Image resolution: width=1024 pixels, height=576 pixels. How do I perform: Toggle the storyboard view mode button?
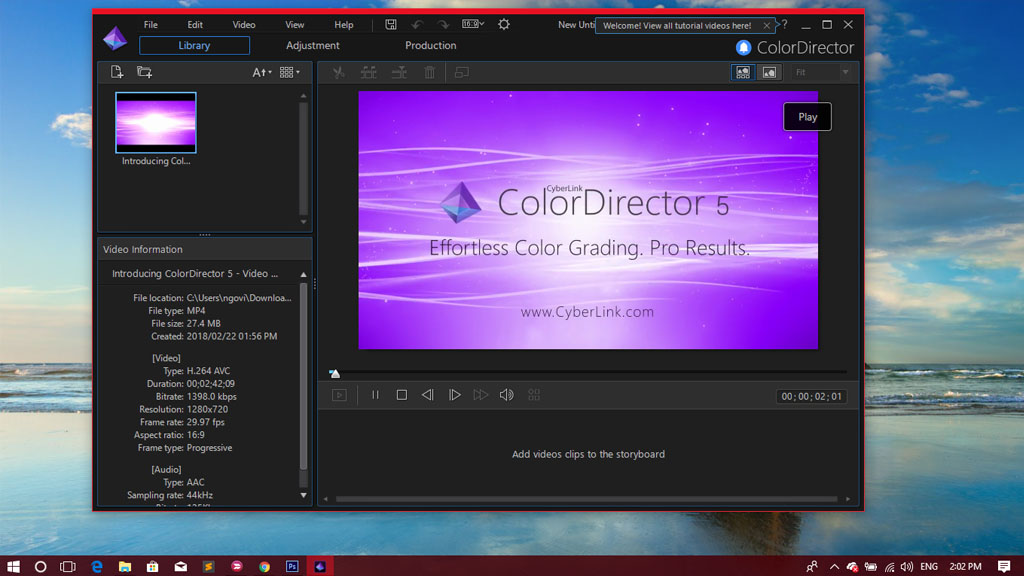click(x=742, y=72)
